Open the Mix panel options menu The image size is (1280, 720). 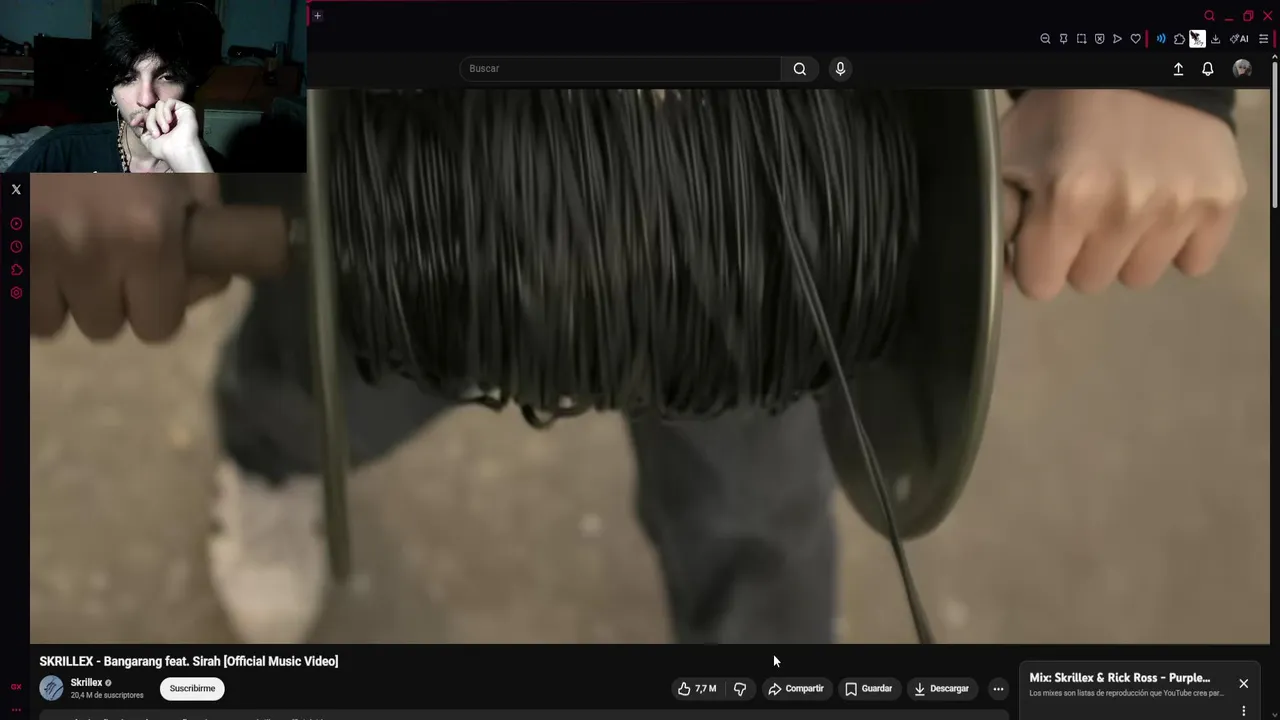coord(1243,711)
